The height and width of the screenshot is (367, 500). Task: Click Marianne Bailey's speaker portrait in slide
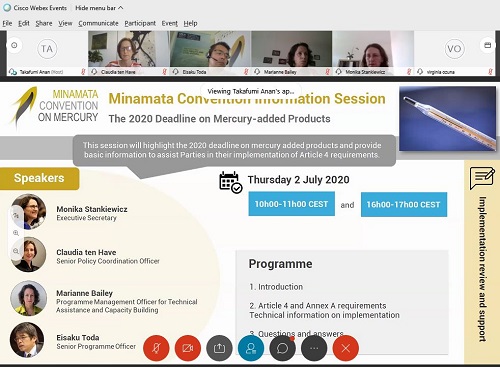click(28, 298)
